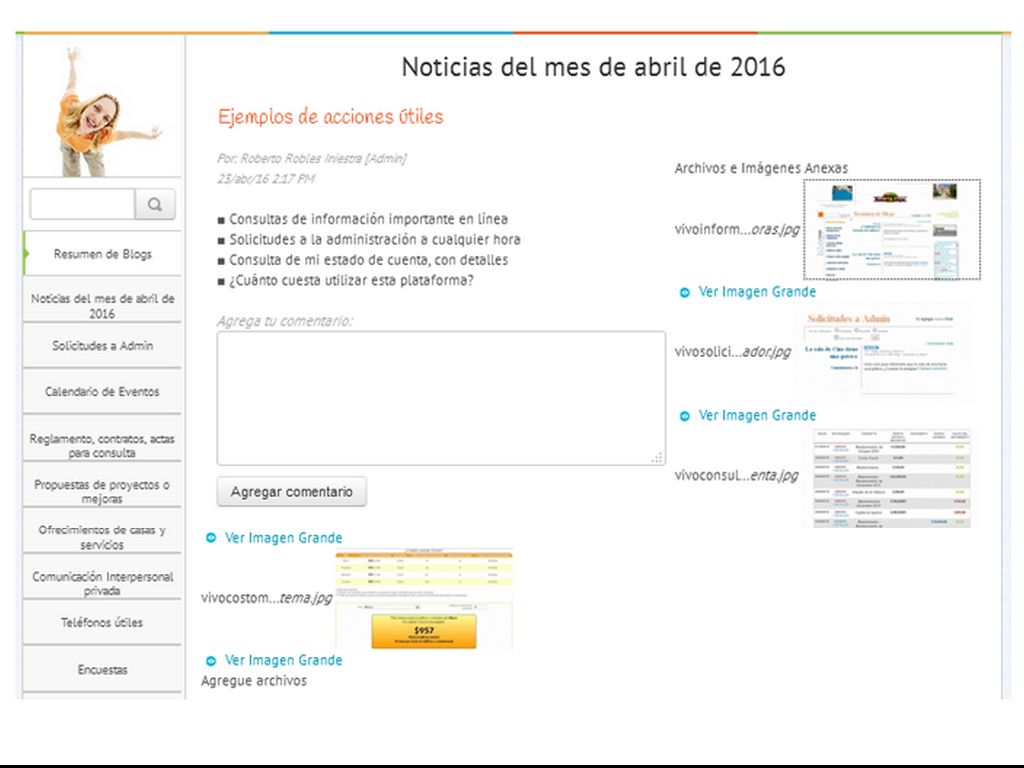1024x768 pixels.
Task: Open Reglamento, contratos, actas para consulta
Action: tap(103, 446)
